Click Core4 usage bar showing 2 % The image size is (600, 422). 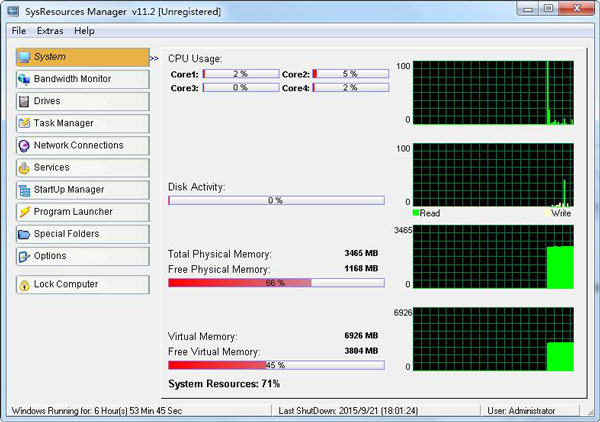(351, 88)
